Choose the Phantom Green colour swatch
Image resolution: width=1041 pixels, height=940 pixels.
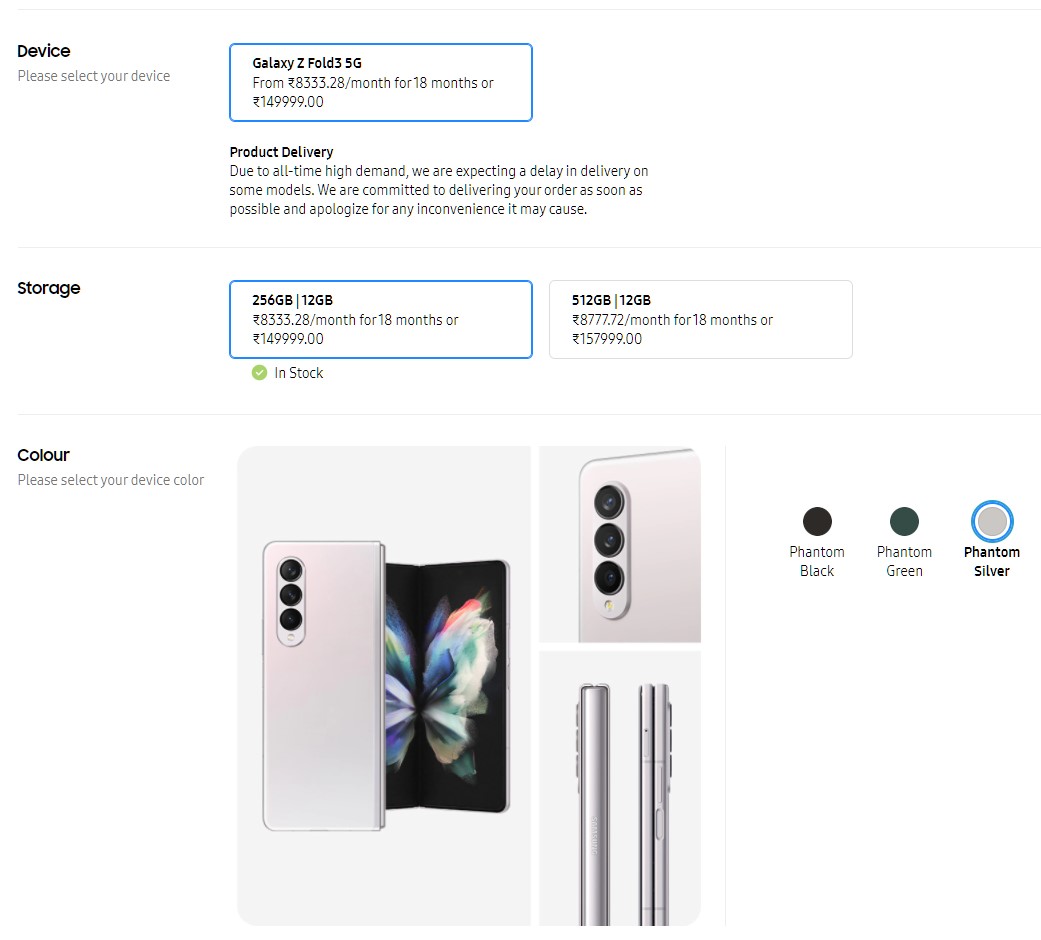[x=904, y=521]
